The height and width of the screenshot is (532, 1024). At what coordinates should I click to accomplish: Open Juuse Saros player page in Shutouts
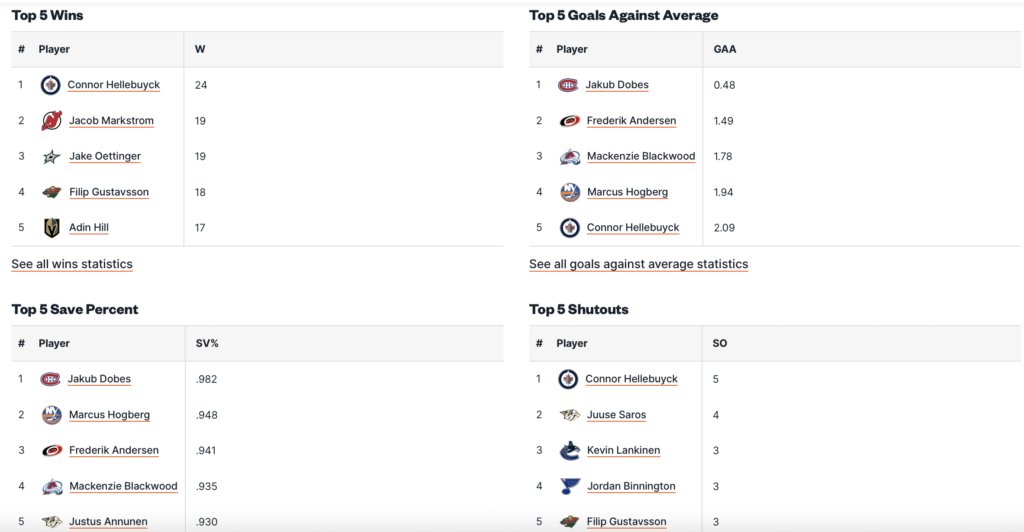(616, 415)
